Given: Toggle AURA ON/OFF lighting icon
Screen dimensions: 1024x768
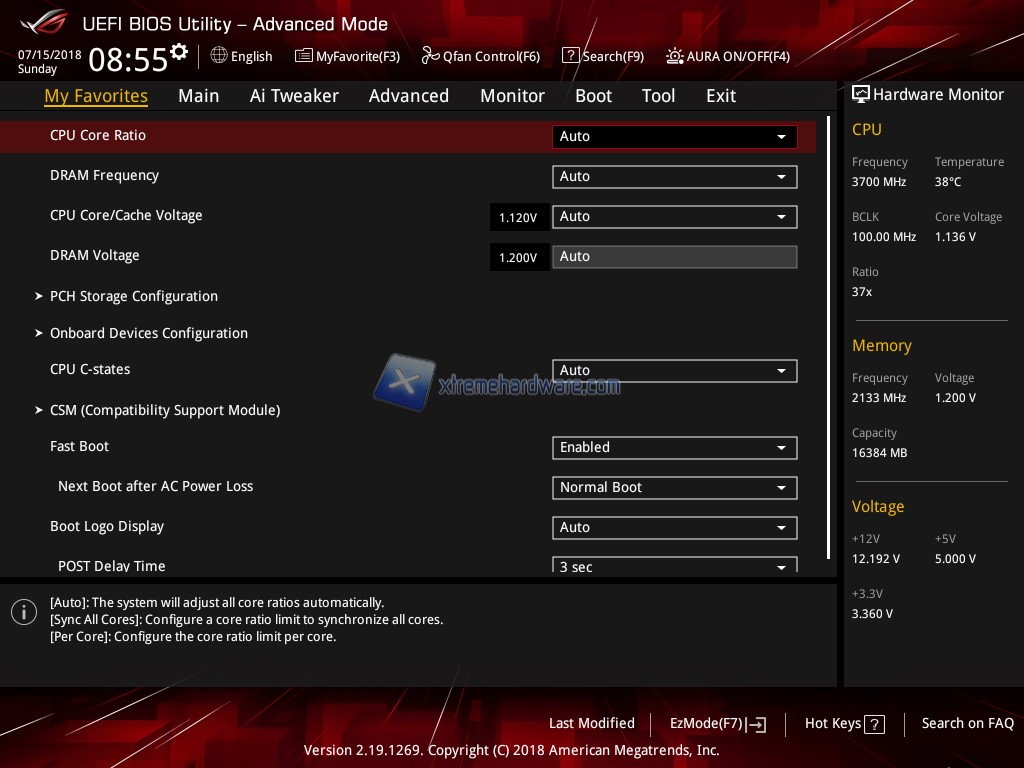Looking at the screenshot, I should point(675,56).
